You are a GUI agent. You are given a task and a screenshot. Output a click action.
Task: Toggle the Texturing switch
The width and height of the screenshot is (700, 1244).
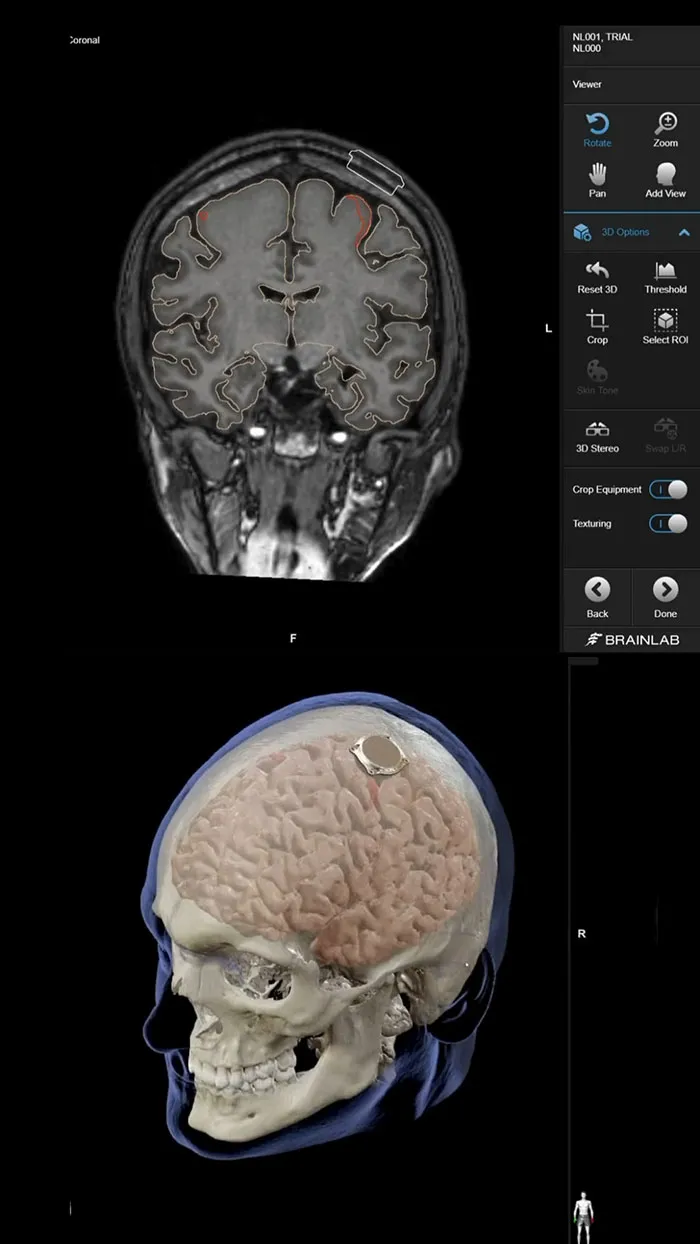[668, 523]
